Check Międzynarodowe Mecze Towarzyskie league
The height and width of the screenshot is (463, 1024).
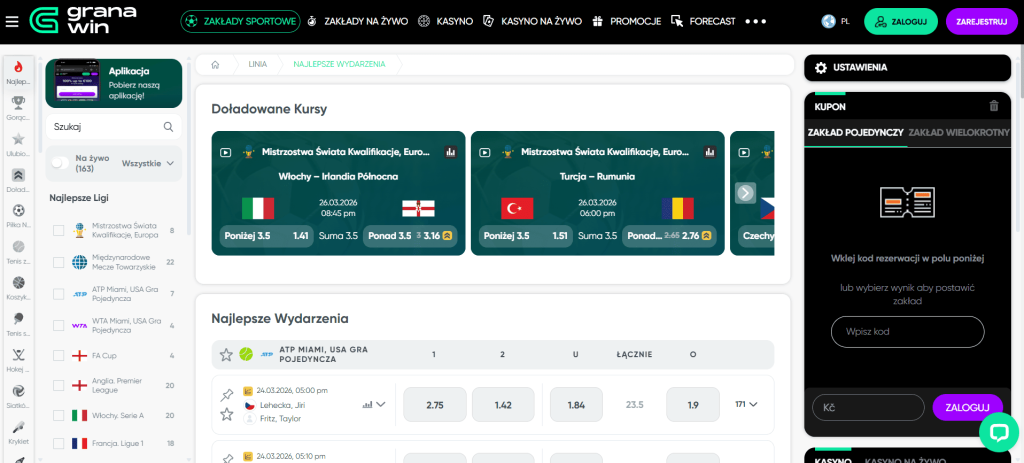coord(59,262)
